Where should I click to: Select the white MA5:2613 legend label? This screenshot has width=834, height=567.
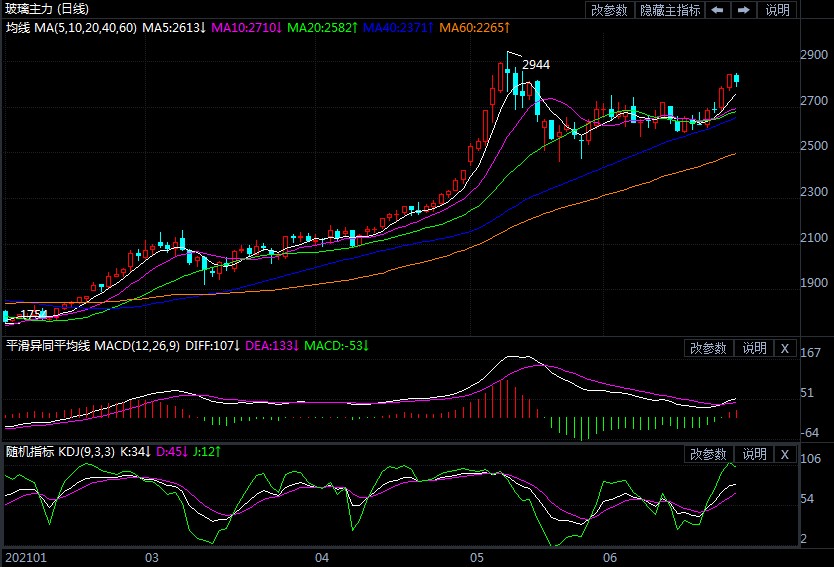pyautogui.click(x=175, y=26)
